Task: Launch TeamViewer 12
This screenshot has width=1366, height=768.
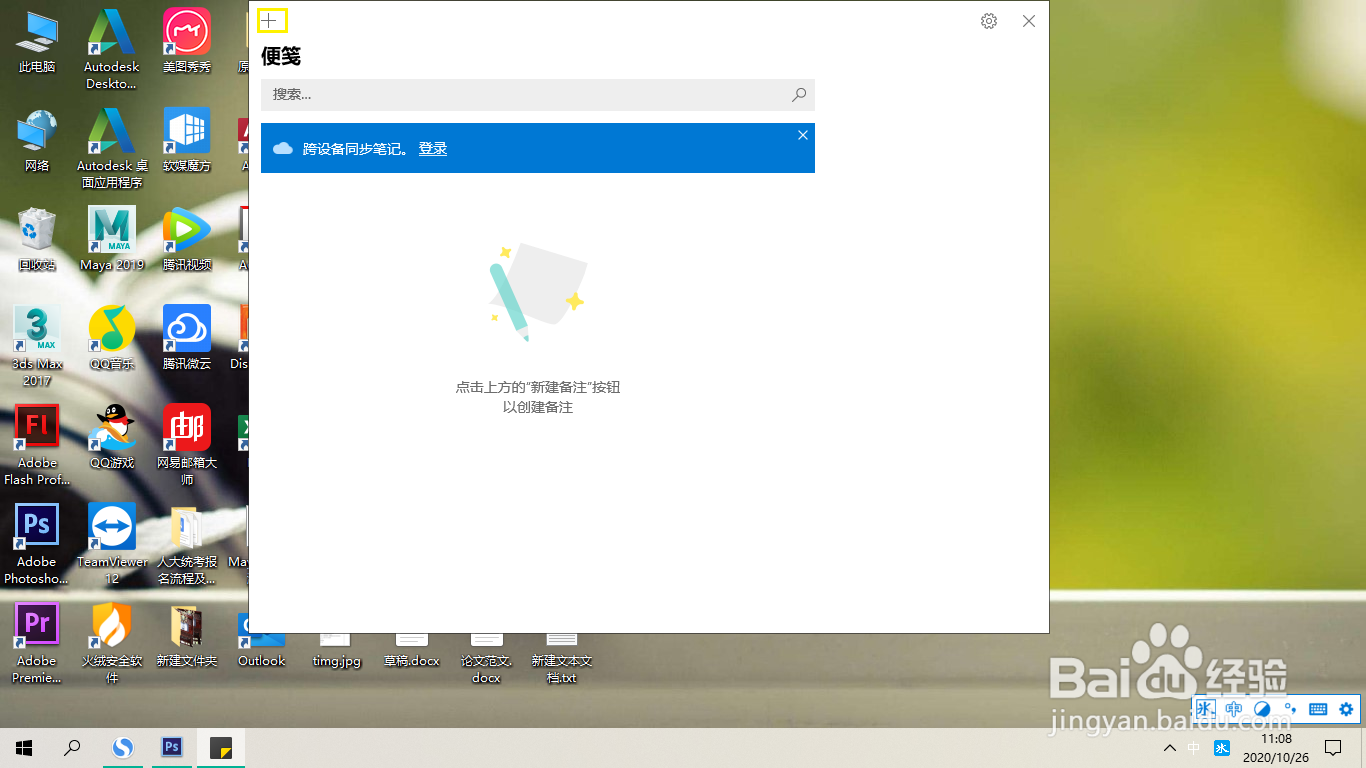Action: pos(111,526)
